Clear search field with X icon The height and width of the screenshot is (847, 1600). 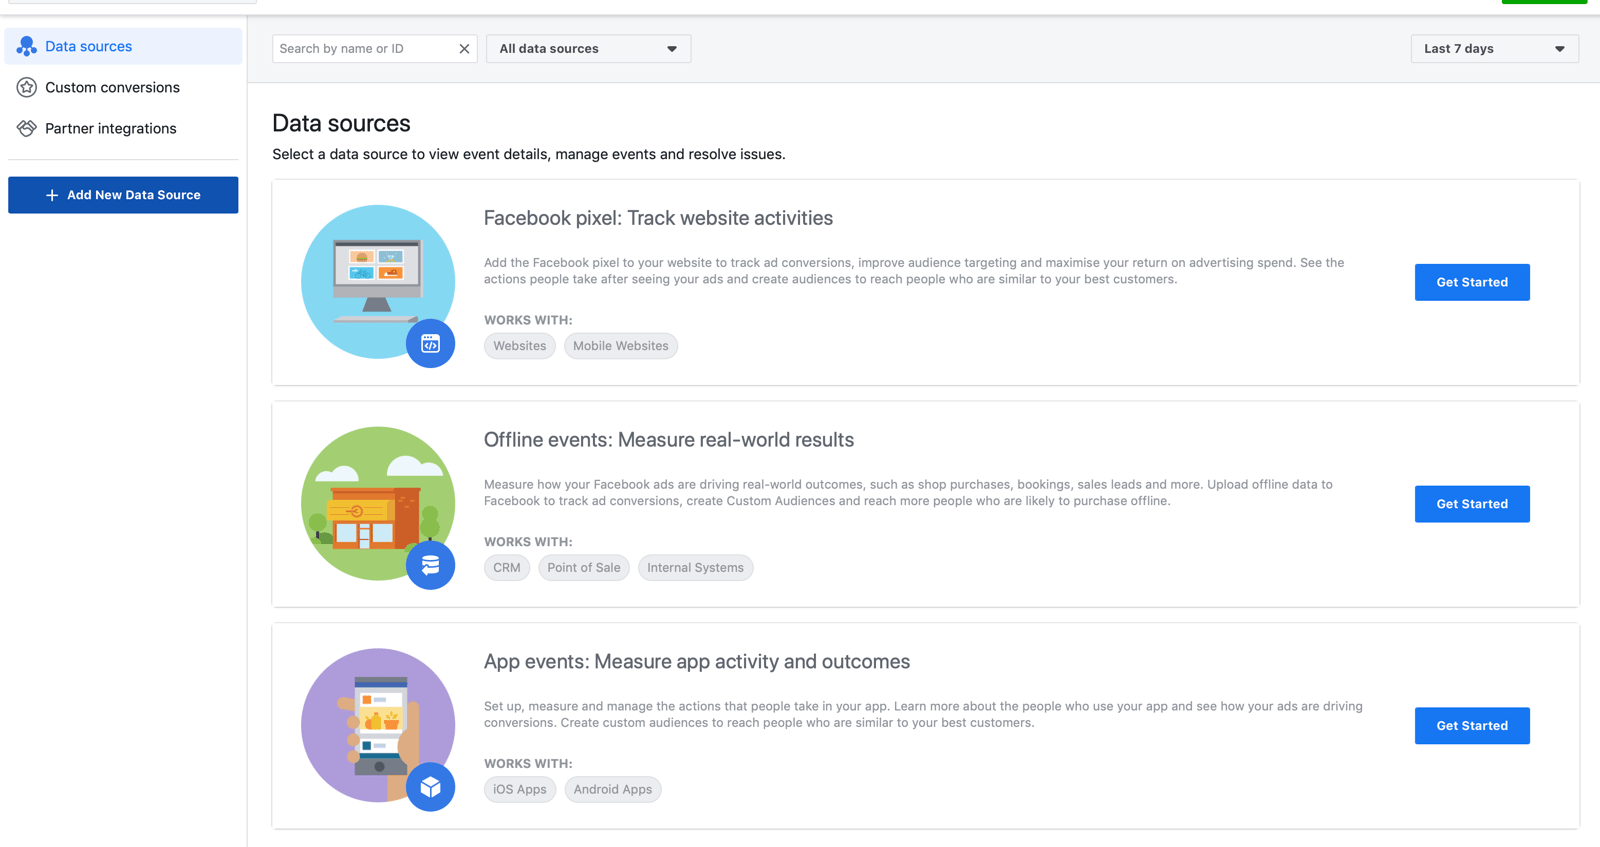pyautogui.click(x=464, y=49)
